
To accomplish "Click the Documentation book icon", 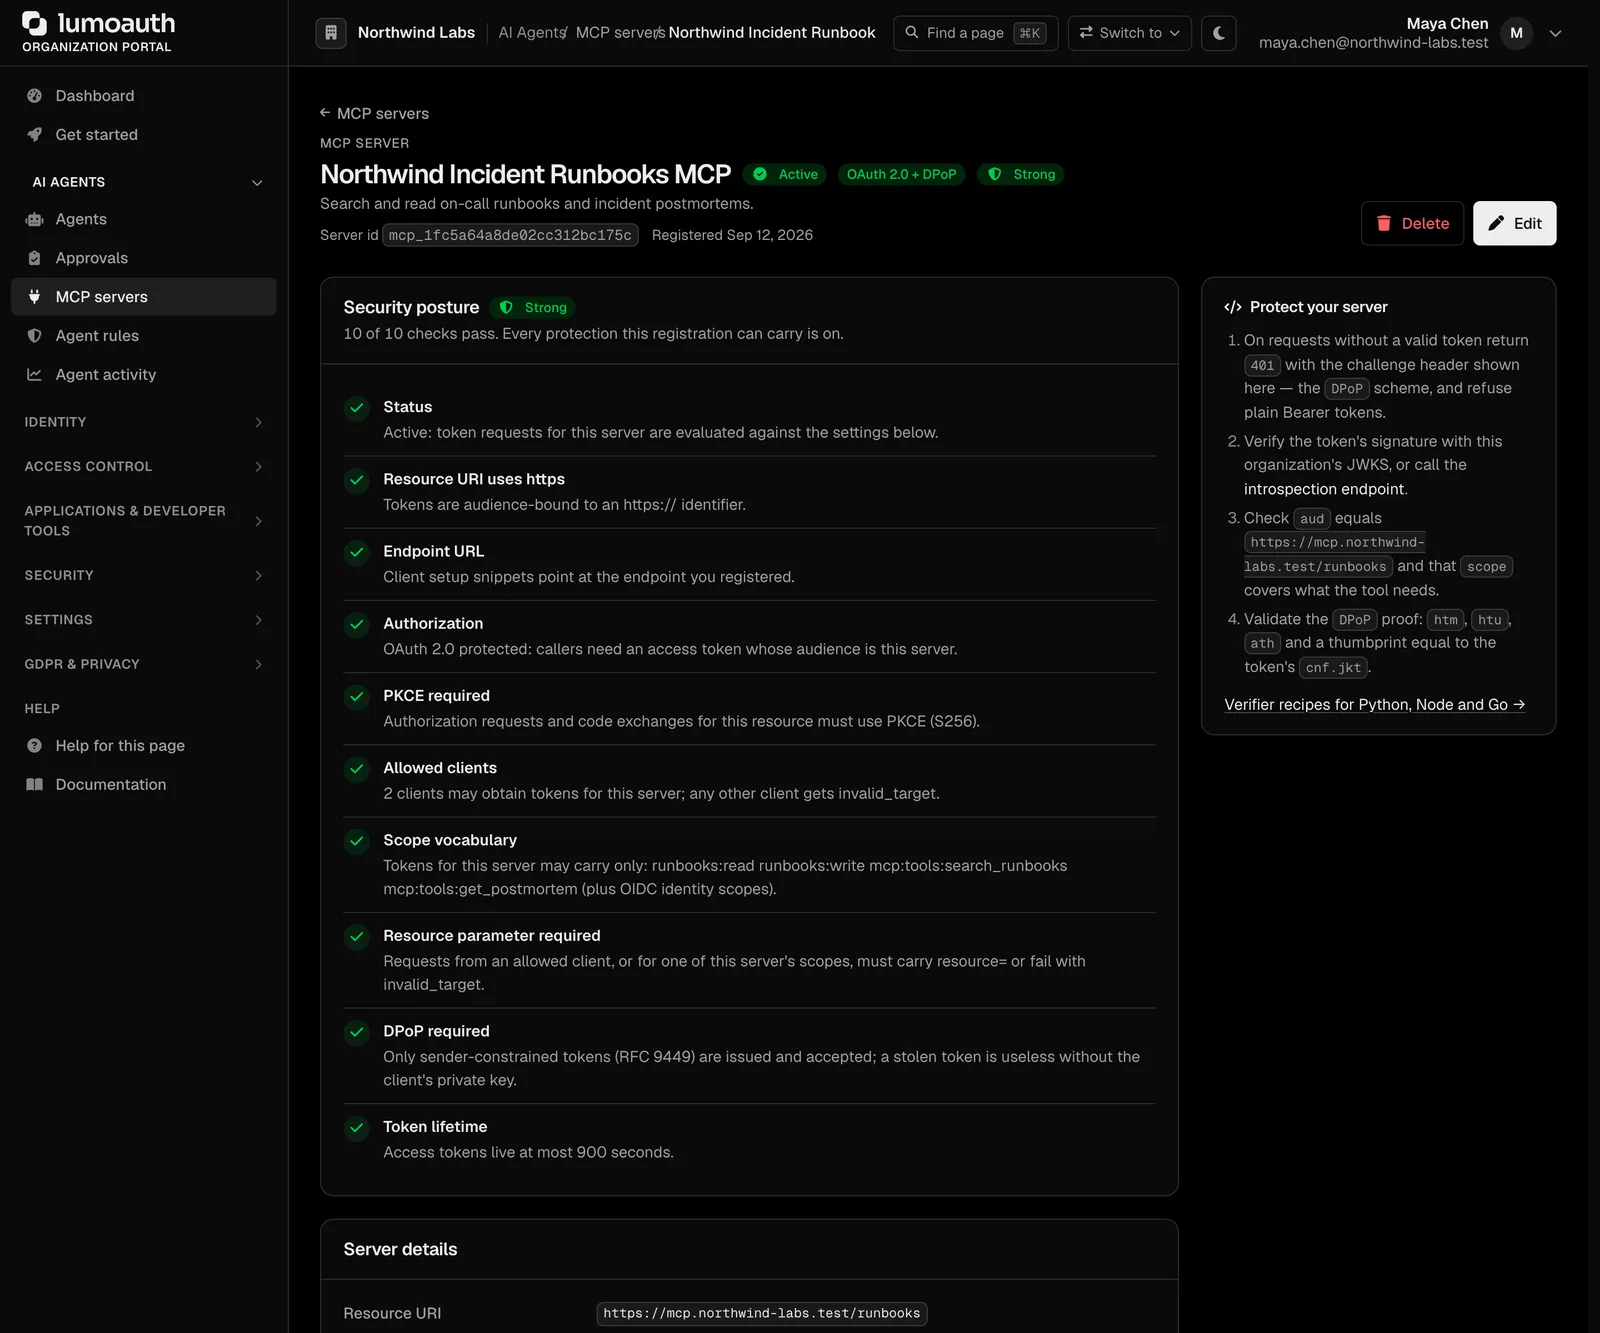I will [35, 785].
